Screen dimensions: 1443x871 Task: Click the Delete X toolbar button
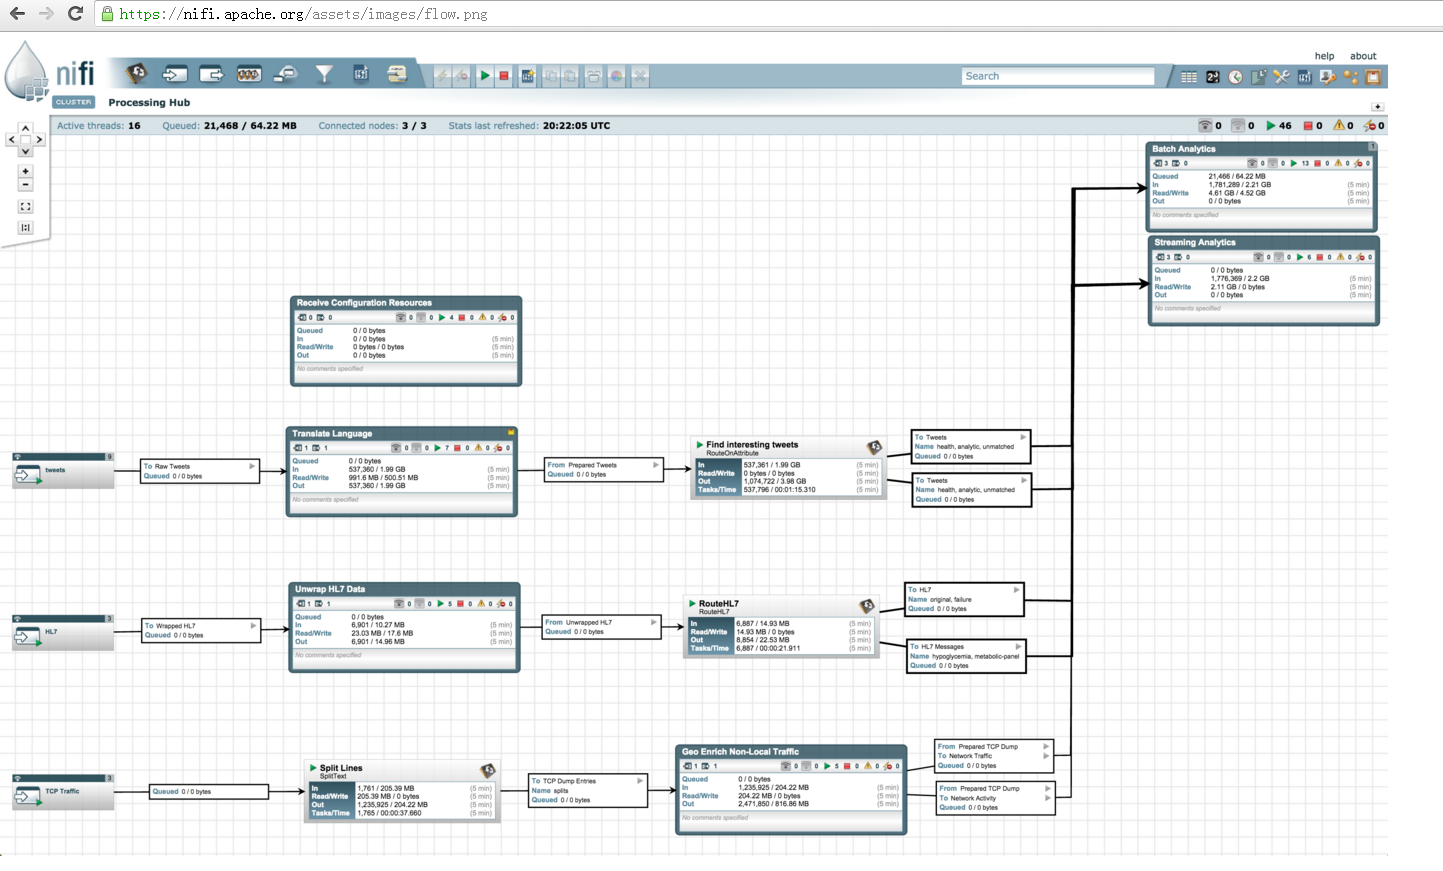640,76
